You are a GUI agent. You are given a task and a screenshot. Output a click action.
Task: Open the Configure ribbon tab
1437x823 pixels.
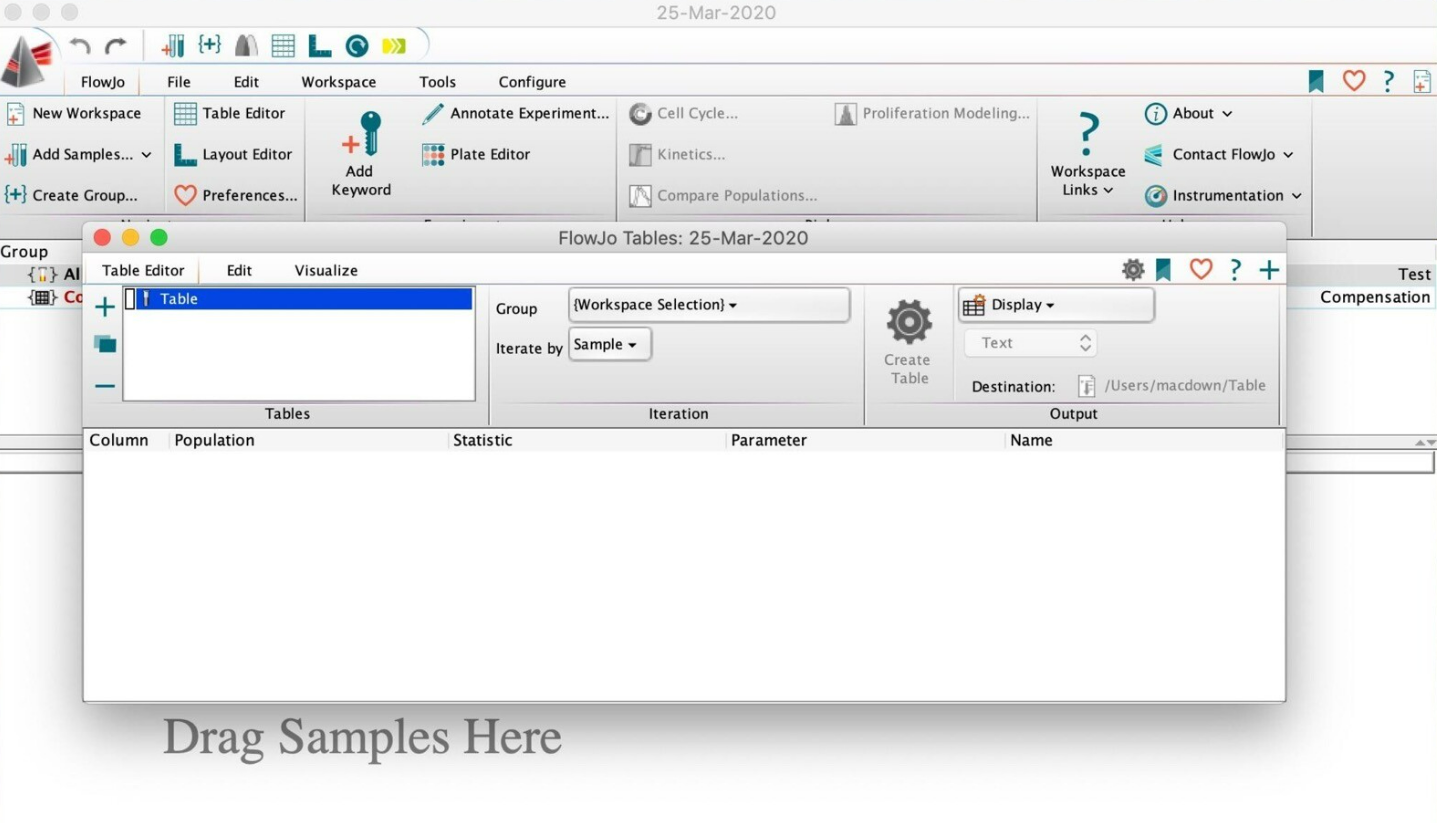532,82
